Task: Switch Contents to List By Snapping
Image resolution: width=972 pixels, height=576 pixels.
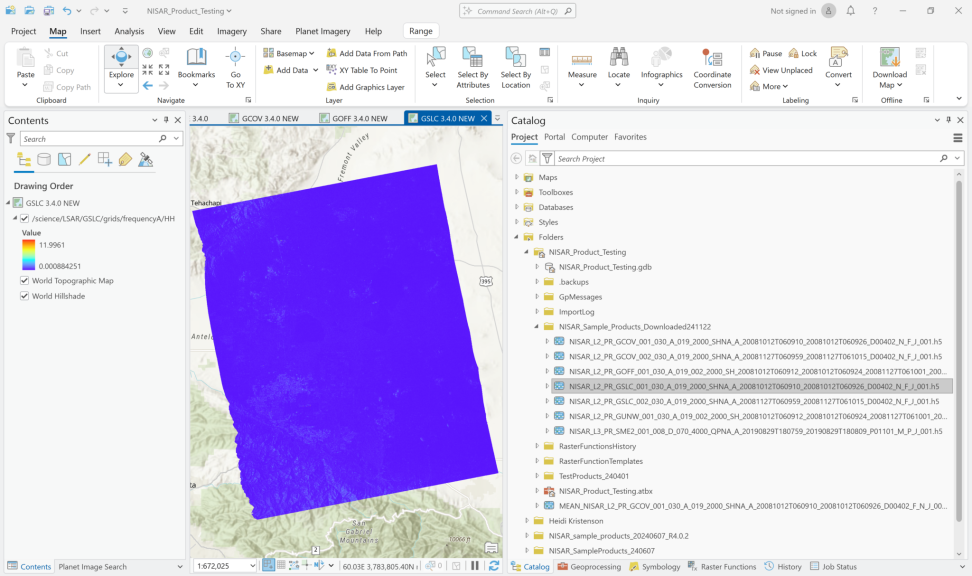Action: (105, 160)
